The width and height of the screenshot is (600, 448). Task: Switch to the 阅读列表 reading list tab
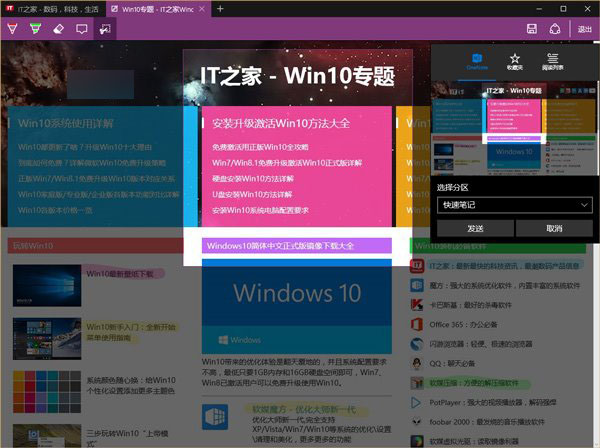point(552,61)
